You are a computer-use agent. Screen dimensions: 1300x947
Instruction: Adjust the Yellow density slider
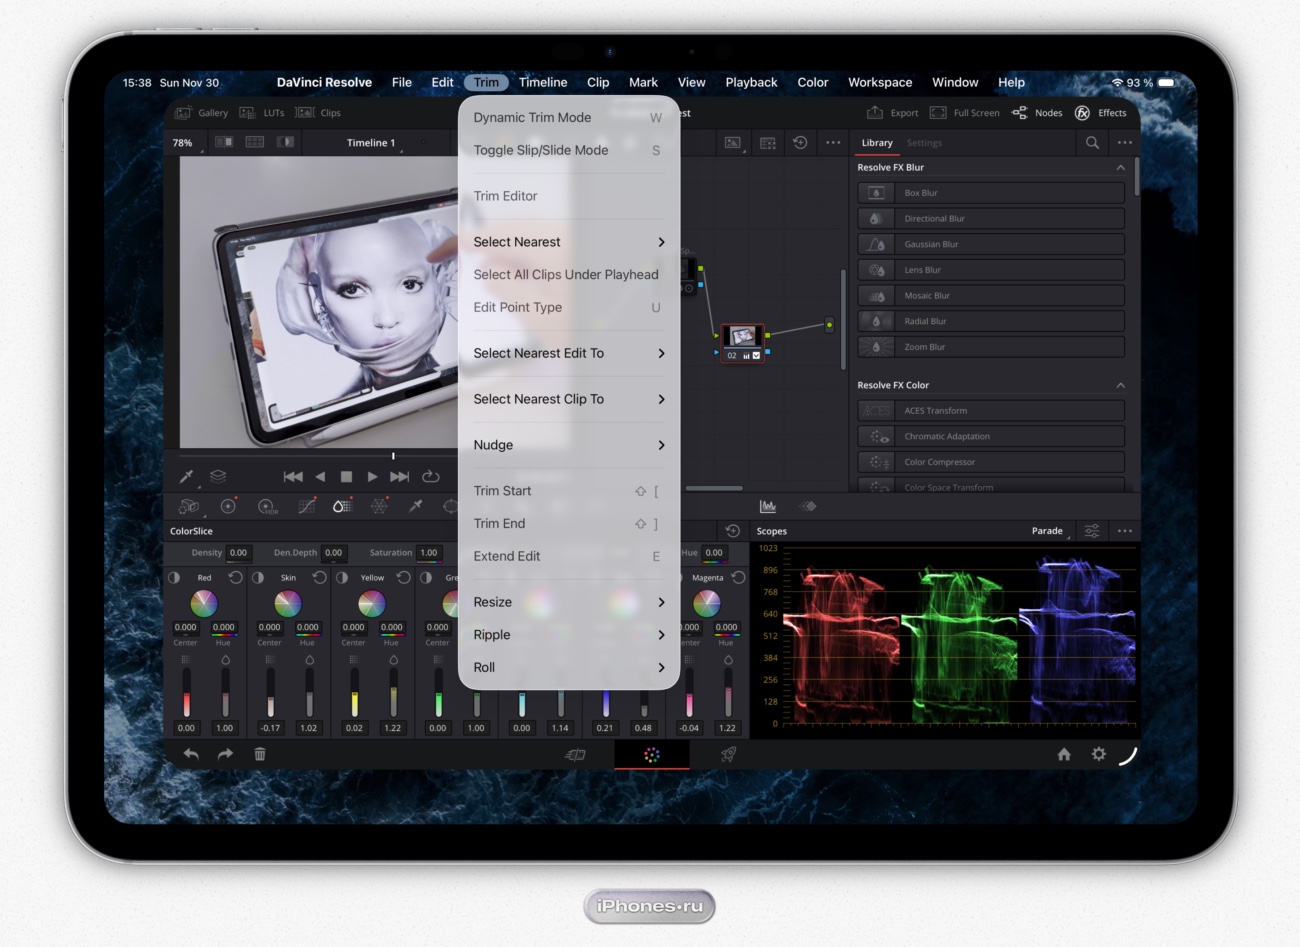[x=354, y=692]
